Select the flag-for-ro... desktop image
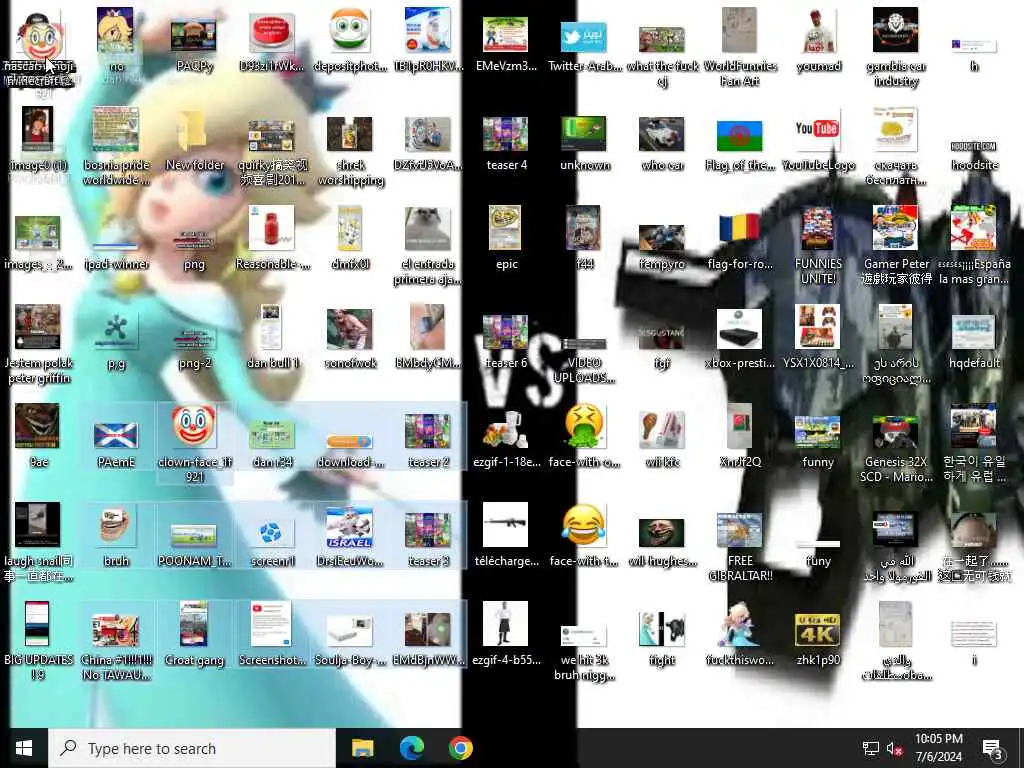The image size is (1024, 768). click(739, 242)
